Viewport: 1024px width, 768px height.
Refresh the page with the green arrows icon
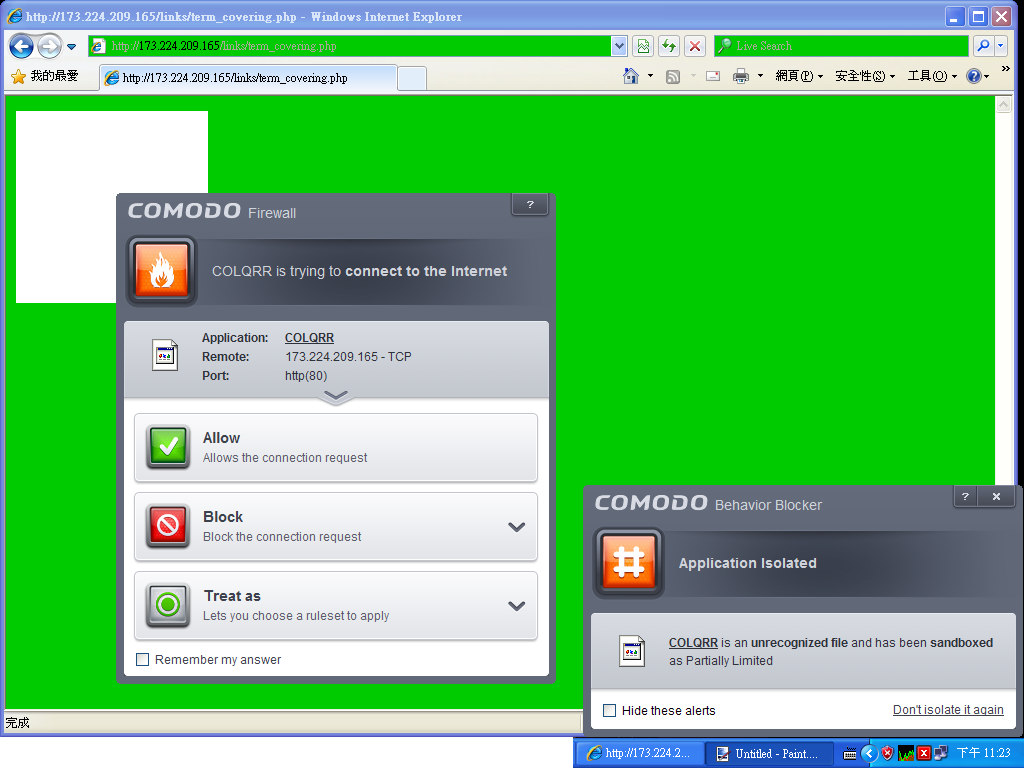pyautogui.click(x=669, y=46)
